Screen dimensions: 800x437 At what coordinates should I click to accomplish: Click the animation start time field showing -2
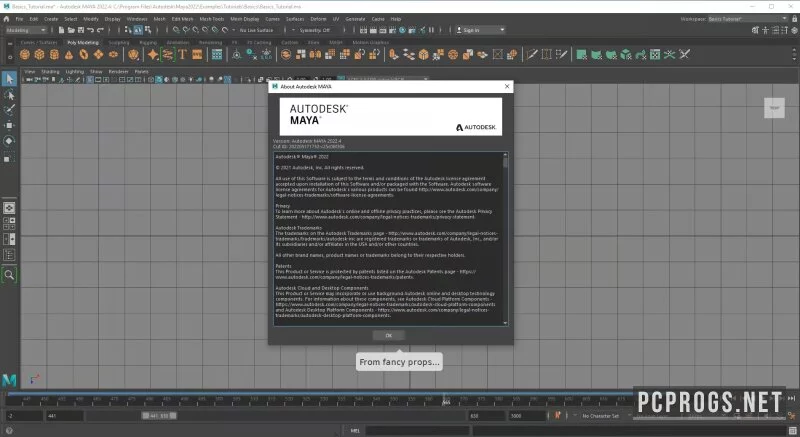(23, 416)
